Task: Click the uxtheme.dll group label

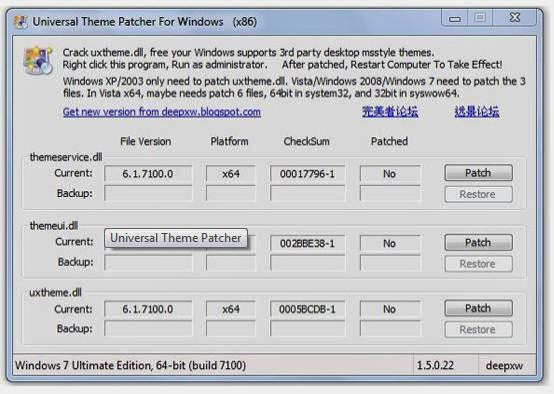Action: (x=55, y=292)
